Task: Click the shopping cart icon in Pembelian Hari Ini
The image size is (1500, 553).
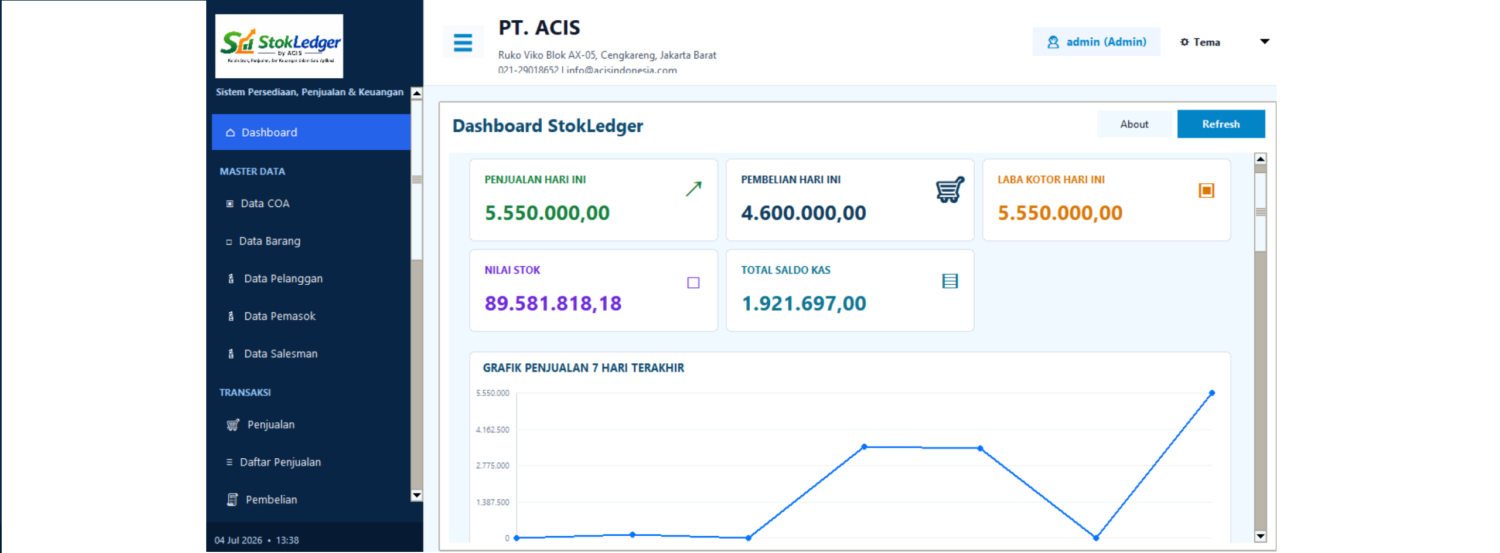Action: point(949,190)
